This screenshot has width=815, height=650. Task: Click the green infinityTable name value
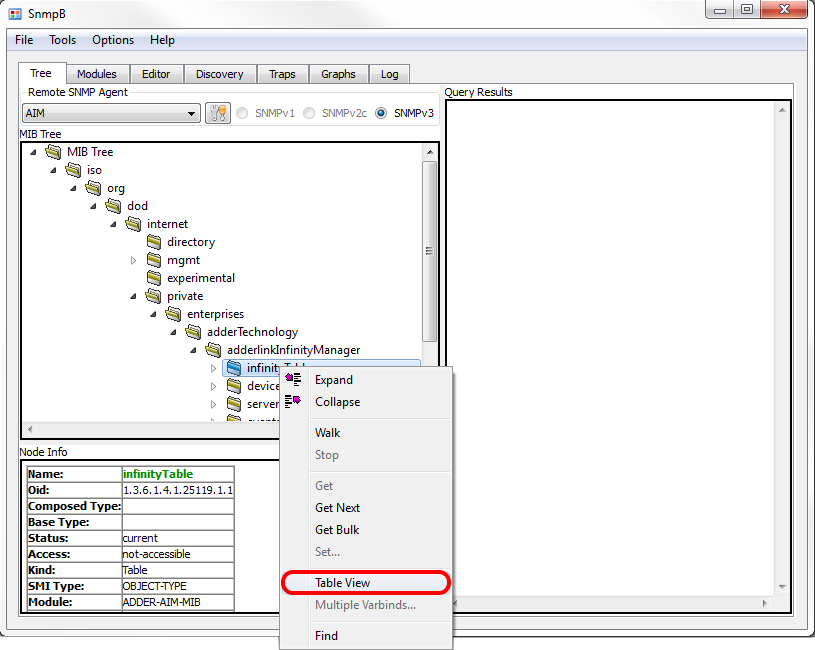click(x=157, y=474)
